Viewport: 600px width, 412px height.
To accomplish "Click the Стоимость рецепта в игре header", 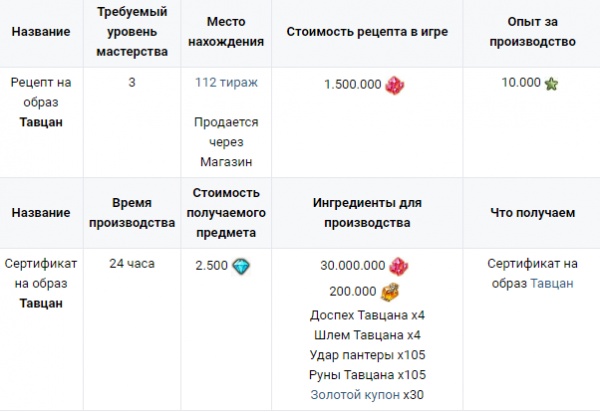I will 367,32.
